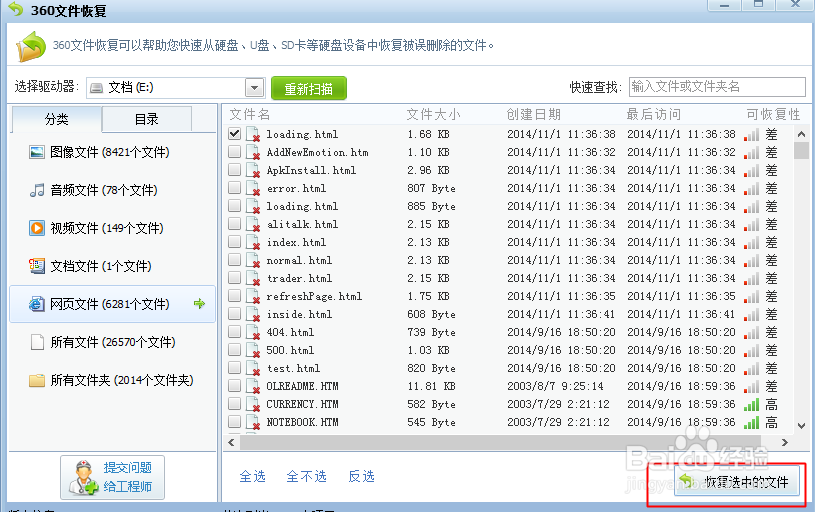
Task: Click the 全选 select all link
Action: tap(253, 476)
